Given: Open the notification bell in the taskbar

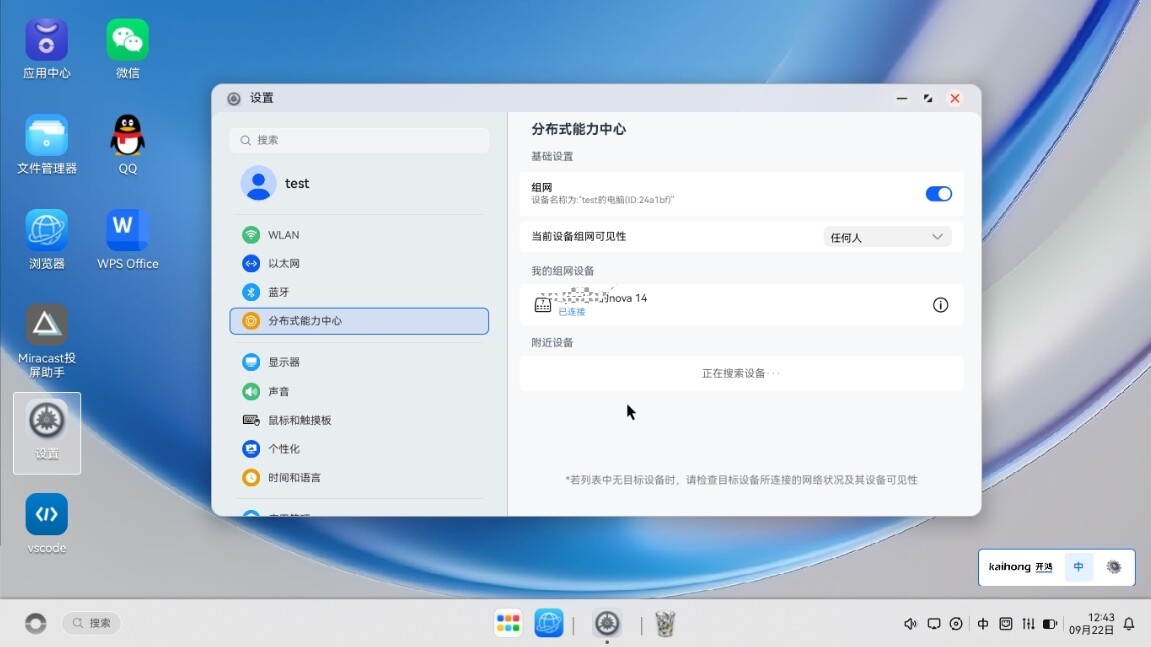Looking at the screenshot, I should (x=1129, y=623).
